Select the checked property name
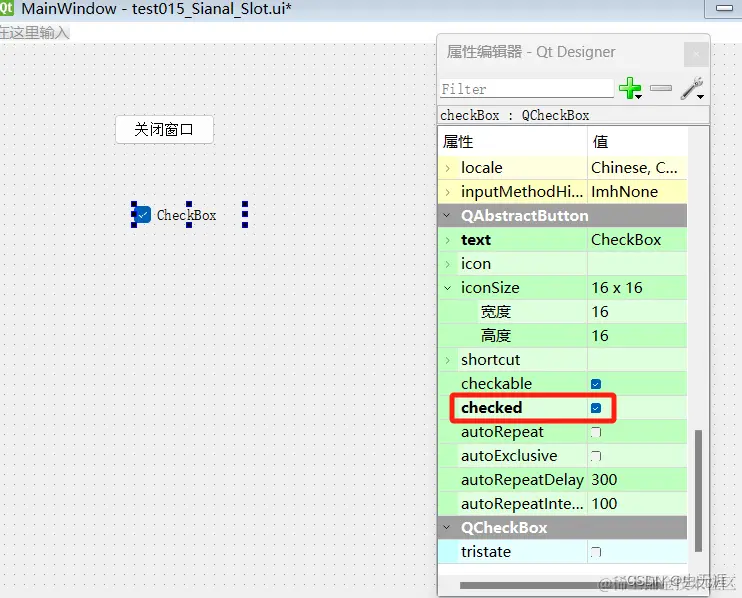Image resolution: width=742 pixels, height=598 pixels. (x=492, y=408)
